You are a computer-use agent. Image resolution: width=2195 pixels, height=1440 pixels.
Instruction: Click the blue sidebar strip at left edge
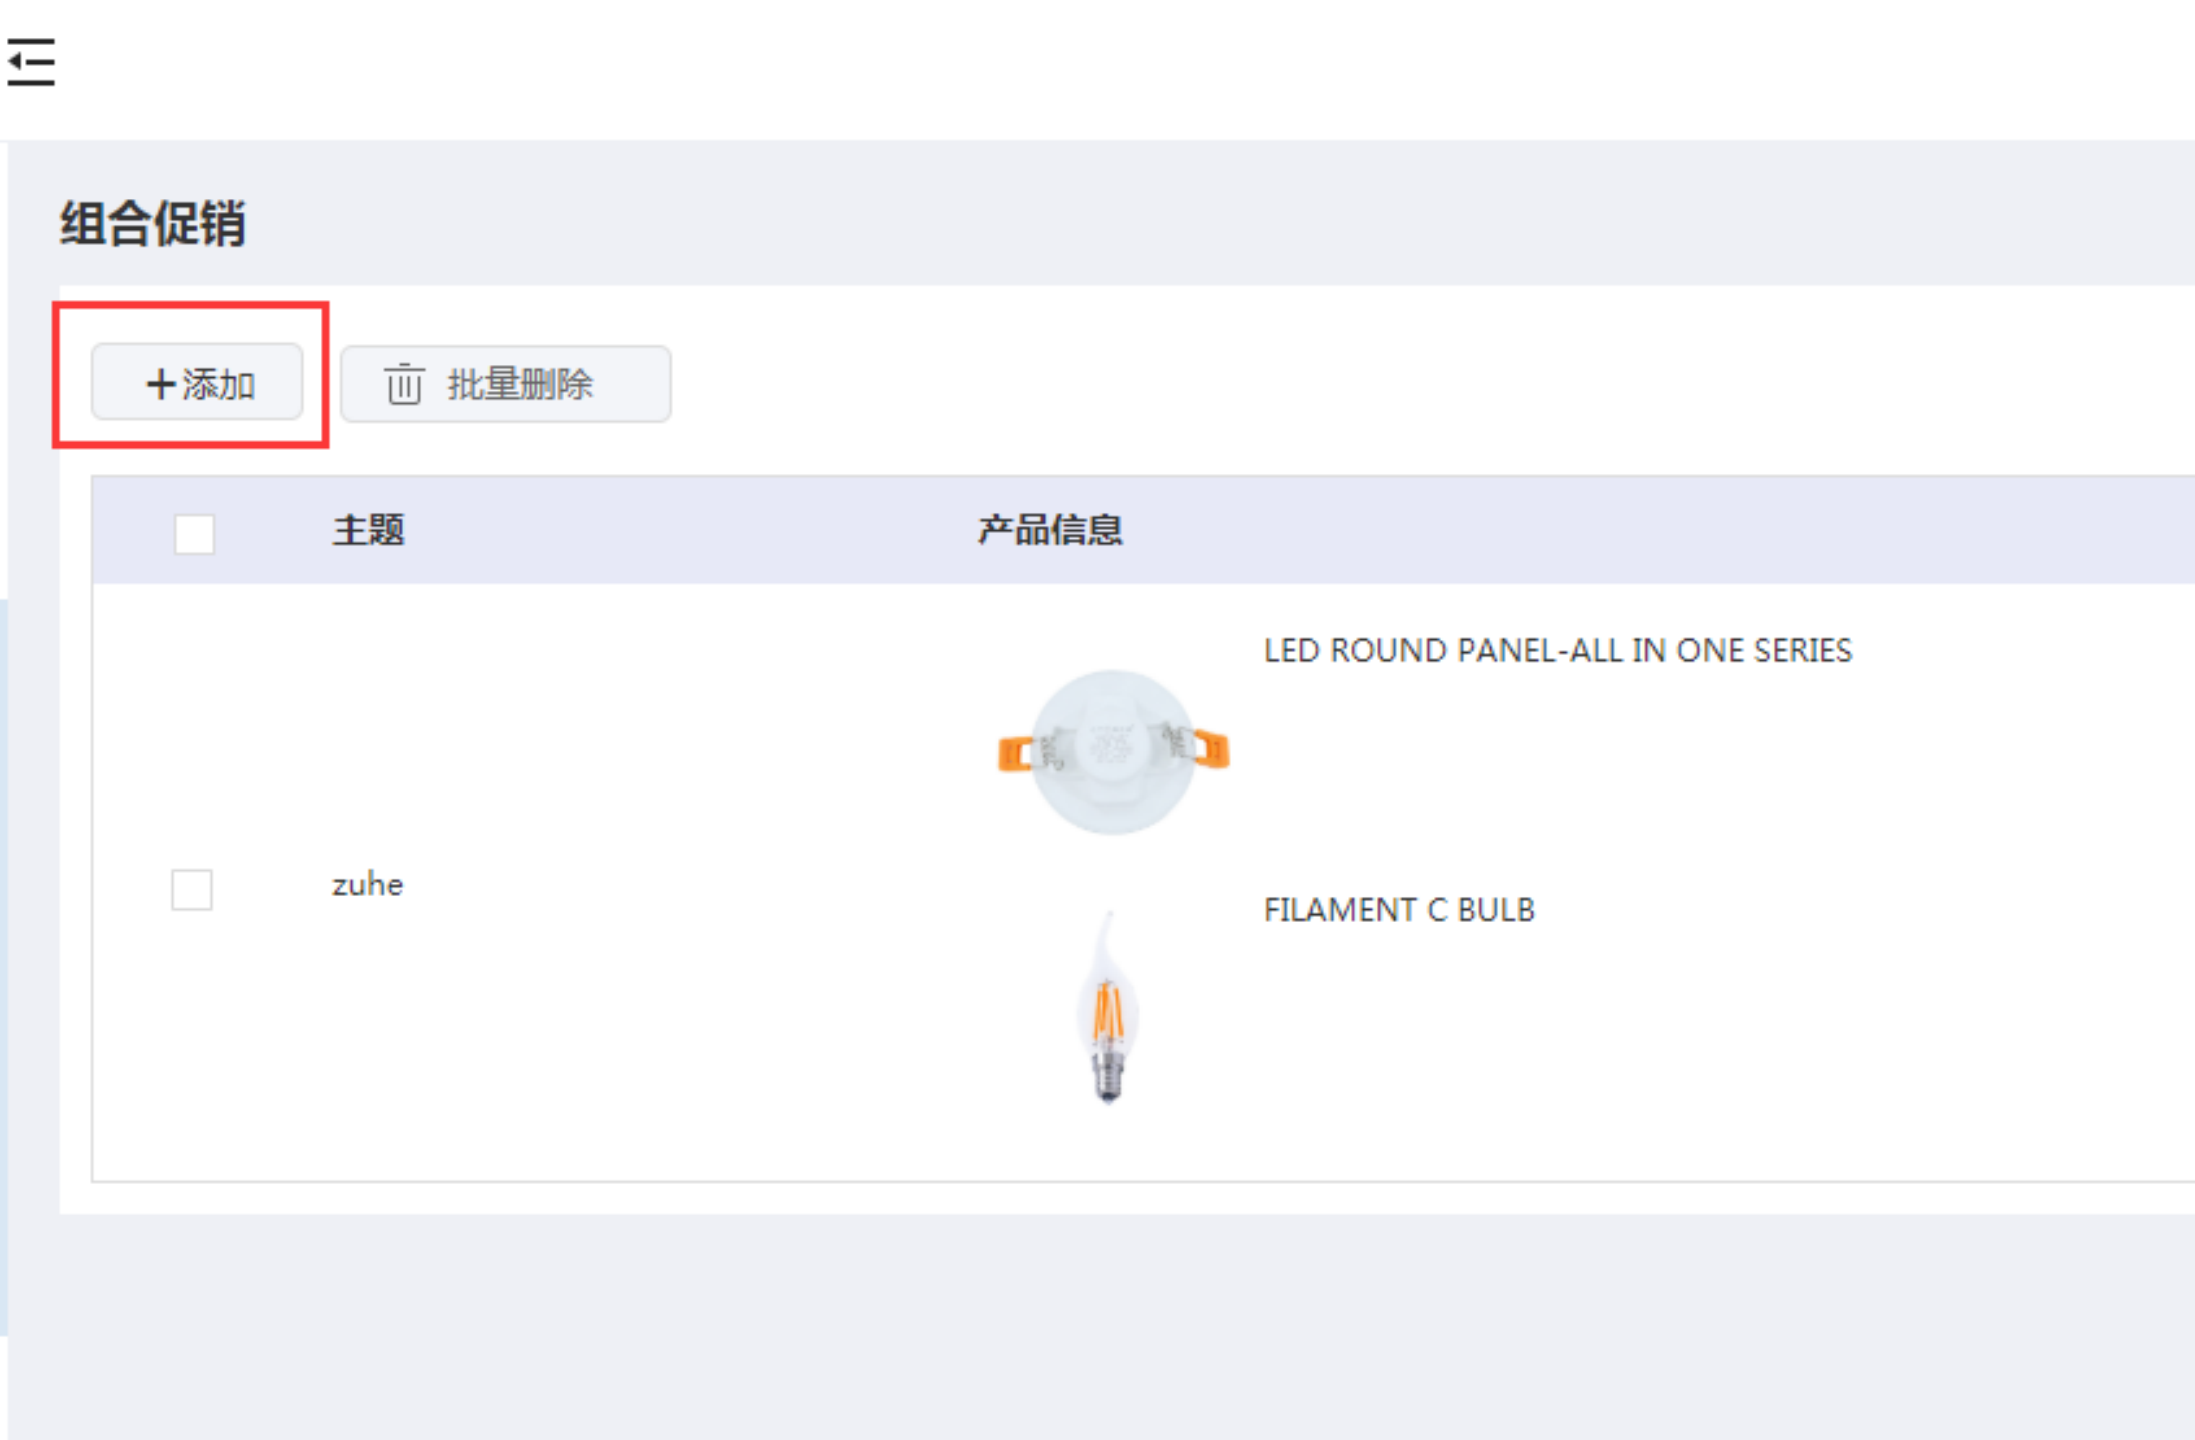[3, 967]
